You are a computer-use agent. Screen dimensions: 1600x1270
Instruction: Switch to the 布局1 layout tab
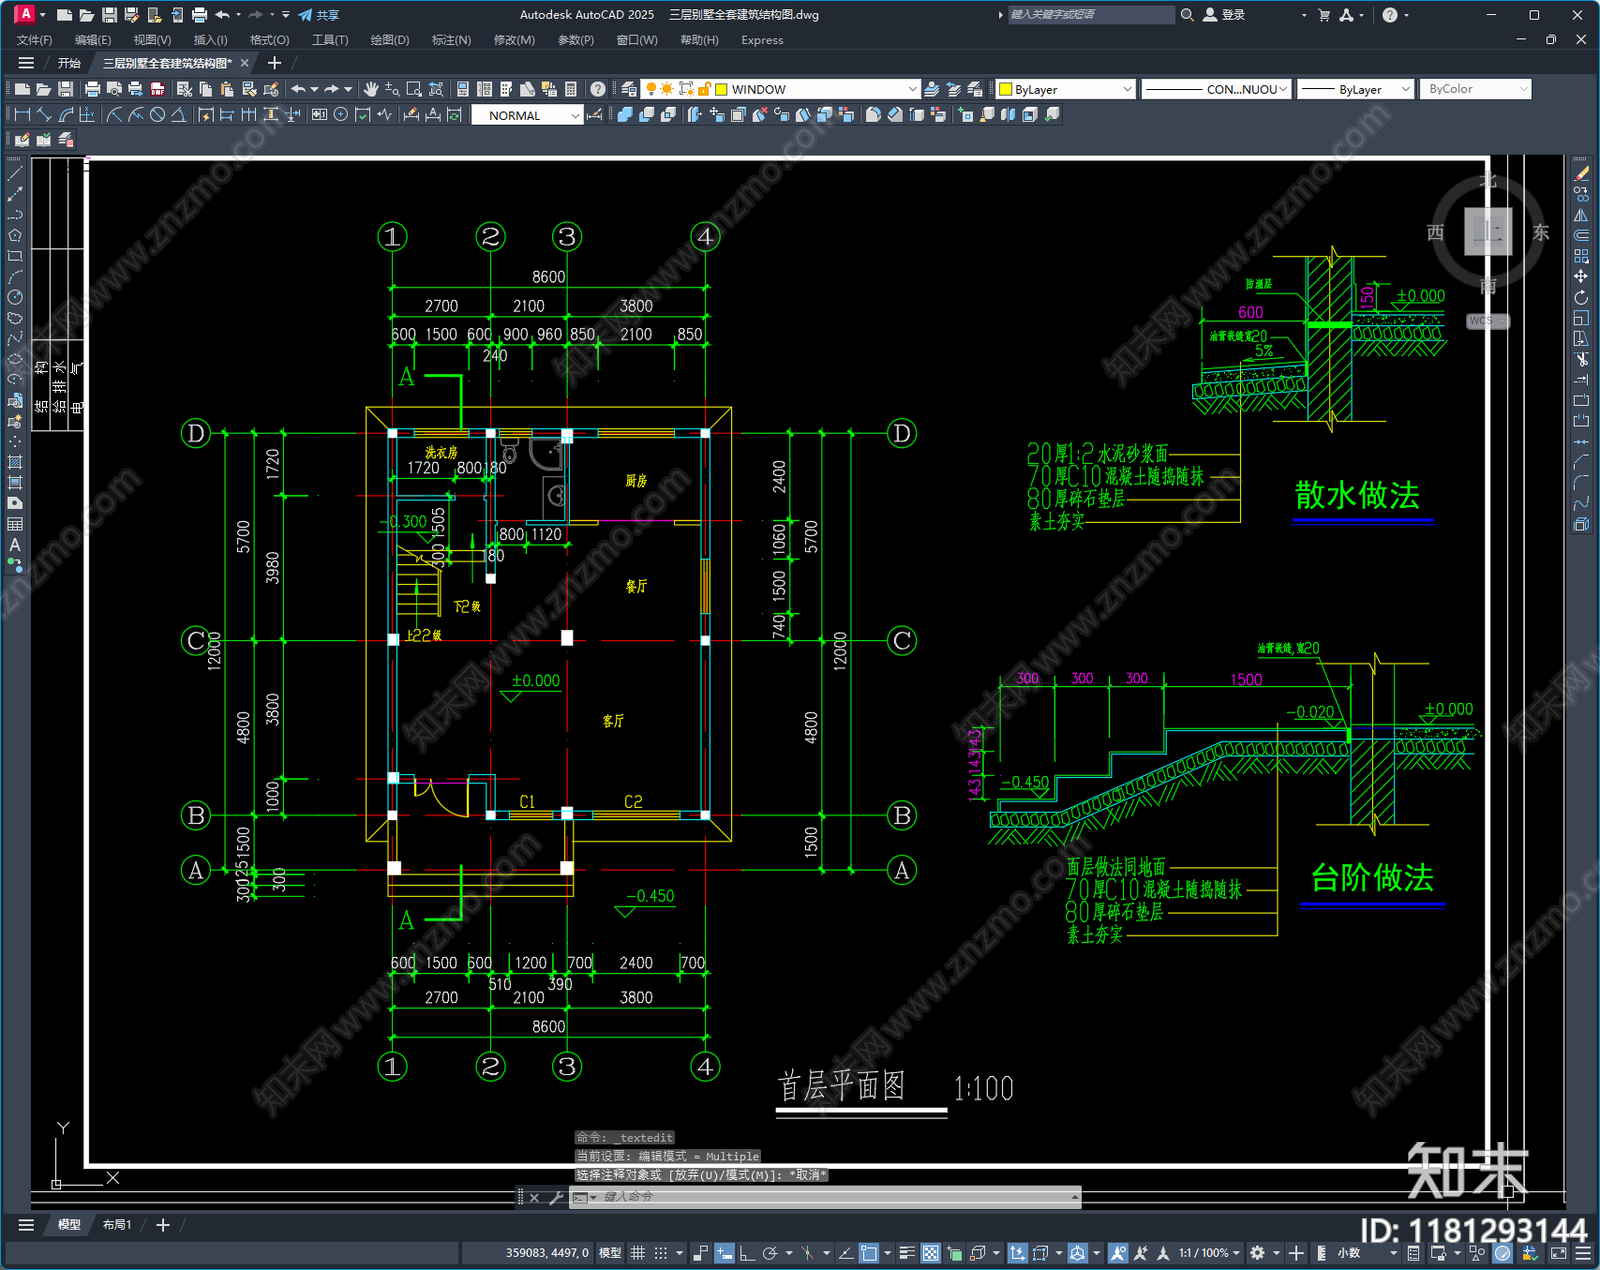click(117, 1224)
